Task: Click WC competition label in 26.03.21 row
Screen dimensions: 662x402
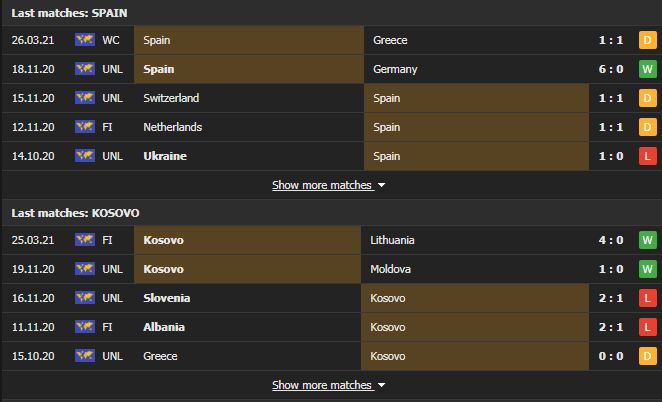Action: 111,40
